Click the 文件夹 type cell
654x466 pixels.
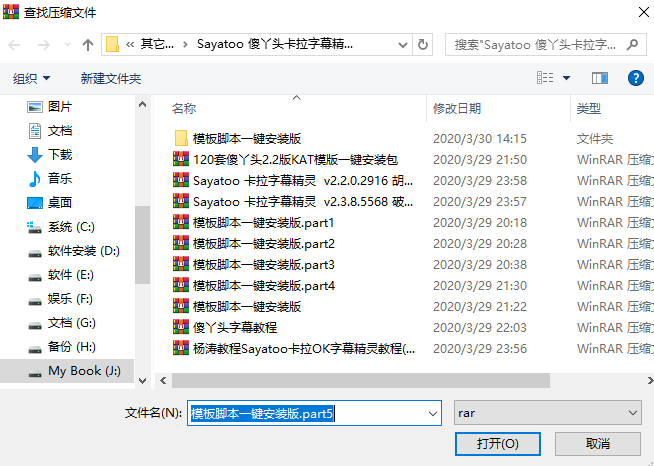(595, 139)
